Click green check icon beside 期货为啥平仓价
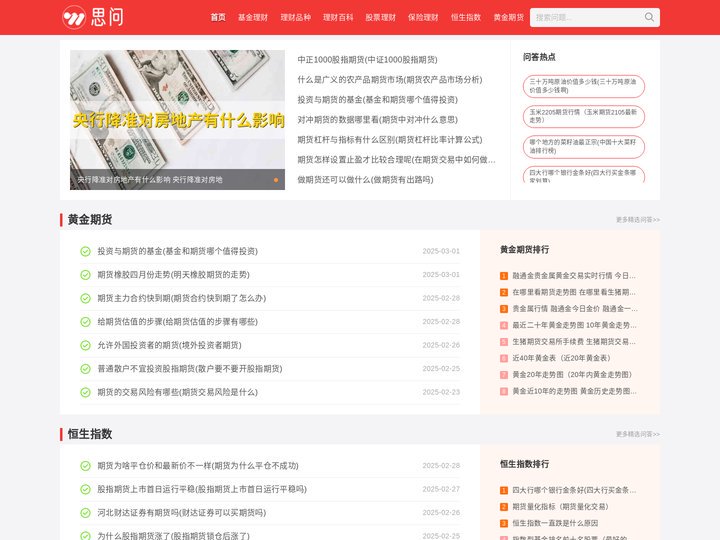The image size is (720, 540). click(x=85, y=466)
